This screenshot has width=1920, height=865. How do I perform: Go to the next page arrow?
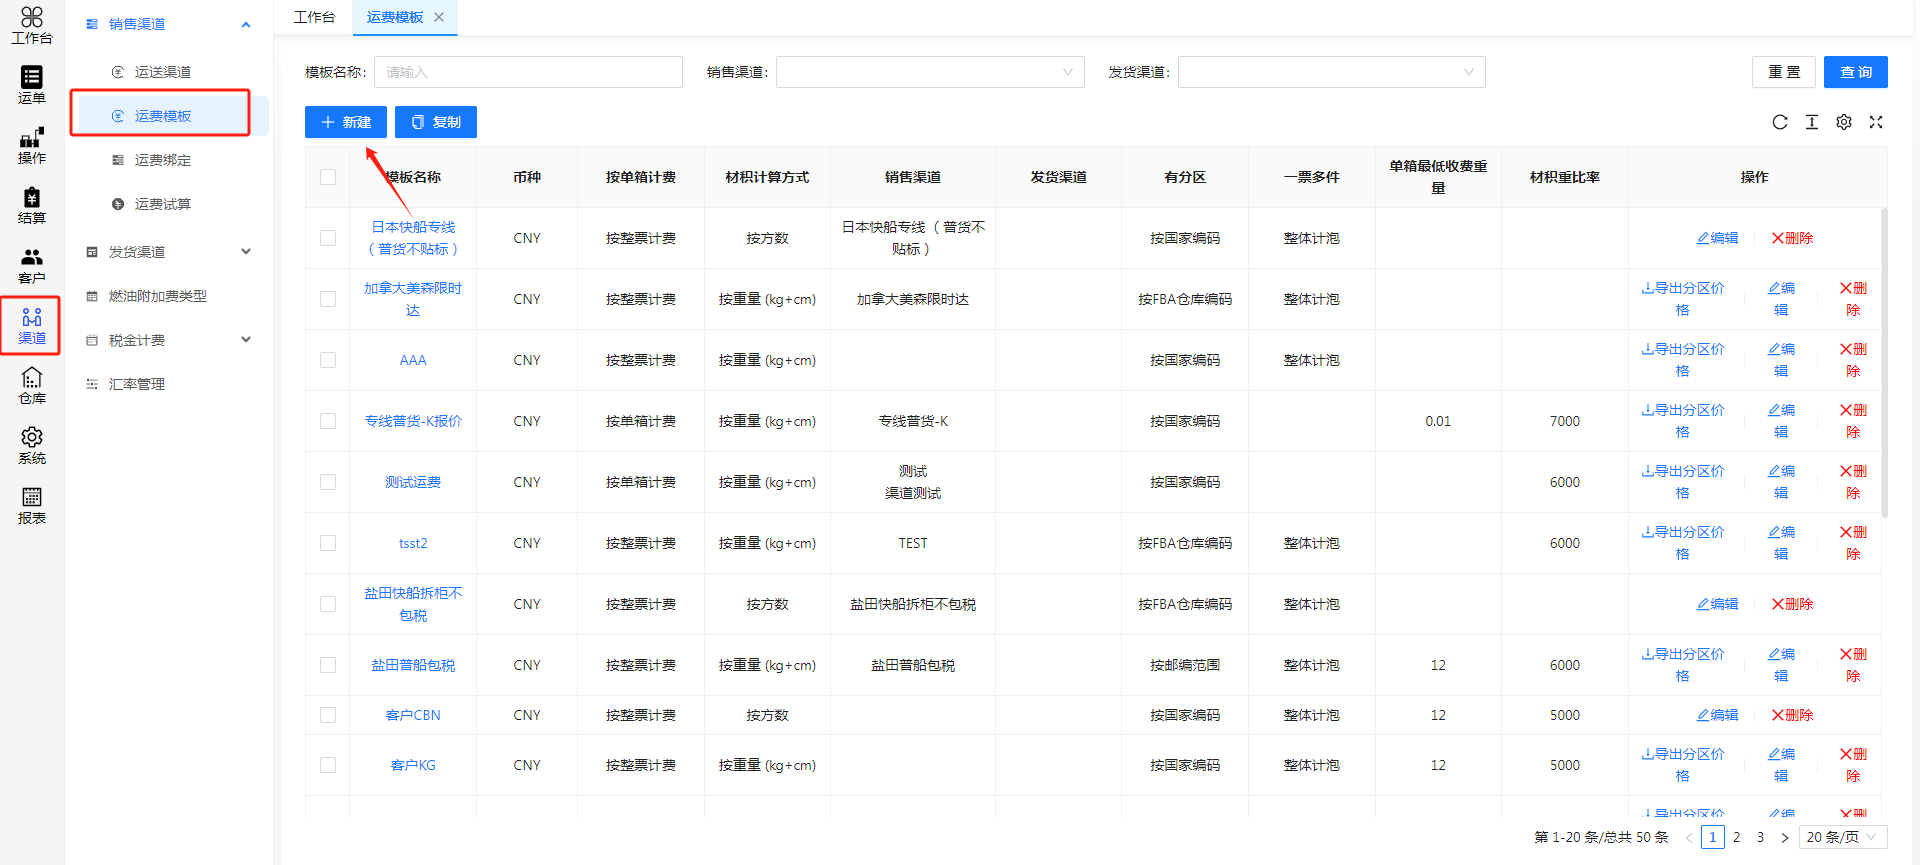1785,838
